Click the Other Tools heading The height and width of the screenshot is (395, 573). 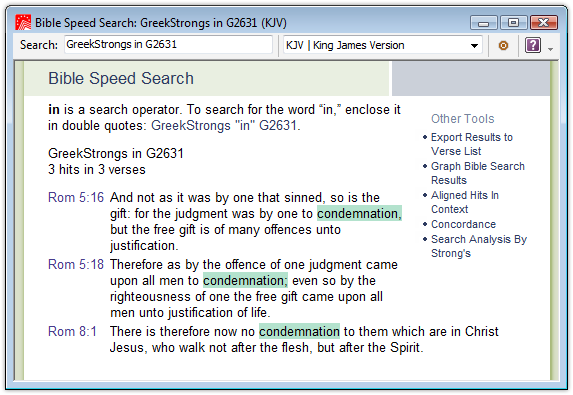coord(462,119)
